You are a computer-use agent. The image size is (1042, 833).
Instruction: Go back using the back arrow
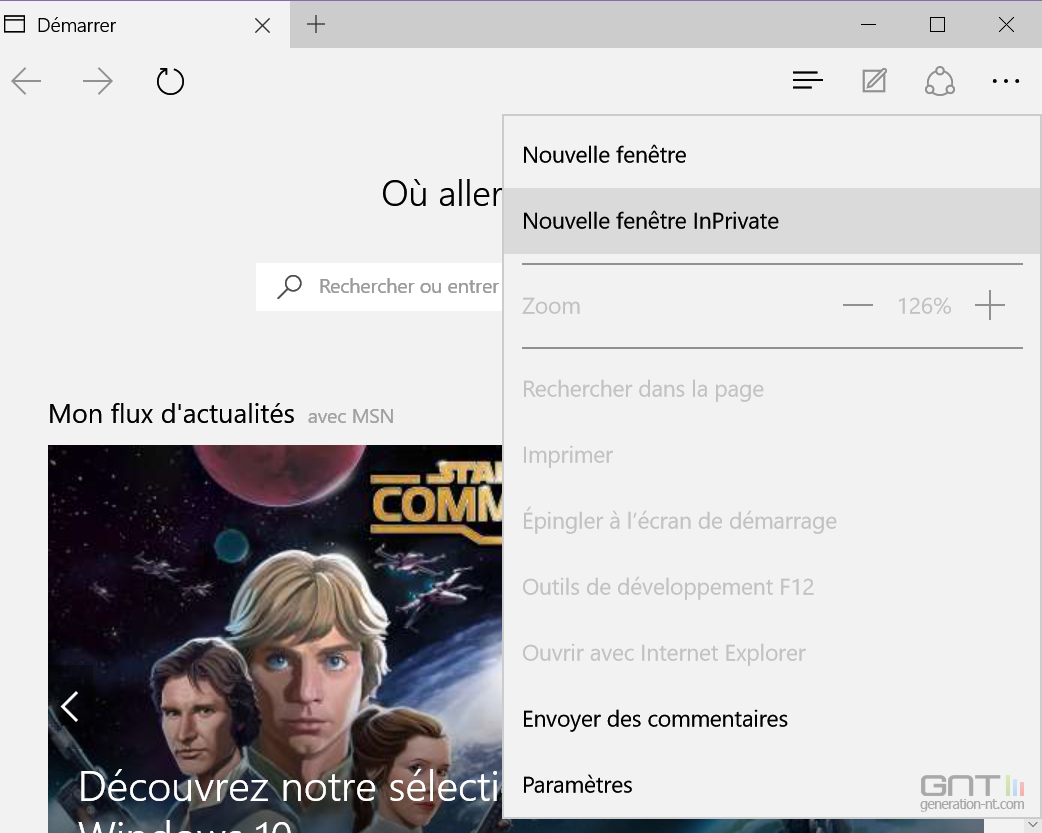27,82
